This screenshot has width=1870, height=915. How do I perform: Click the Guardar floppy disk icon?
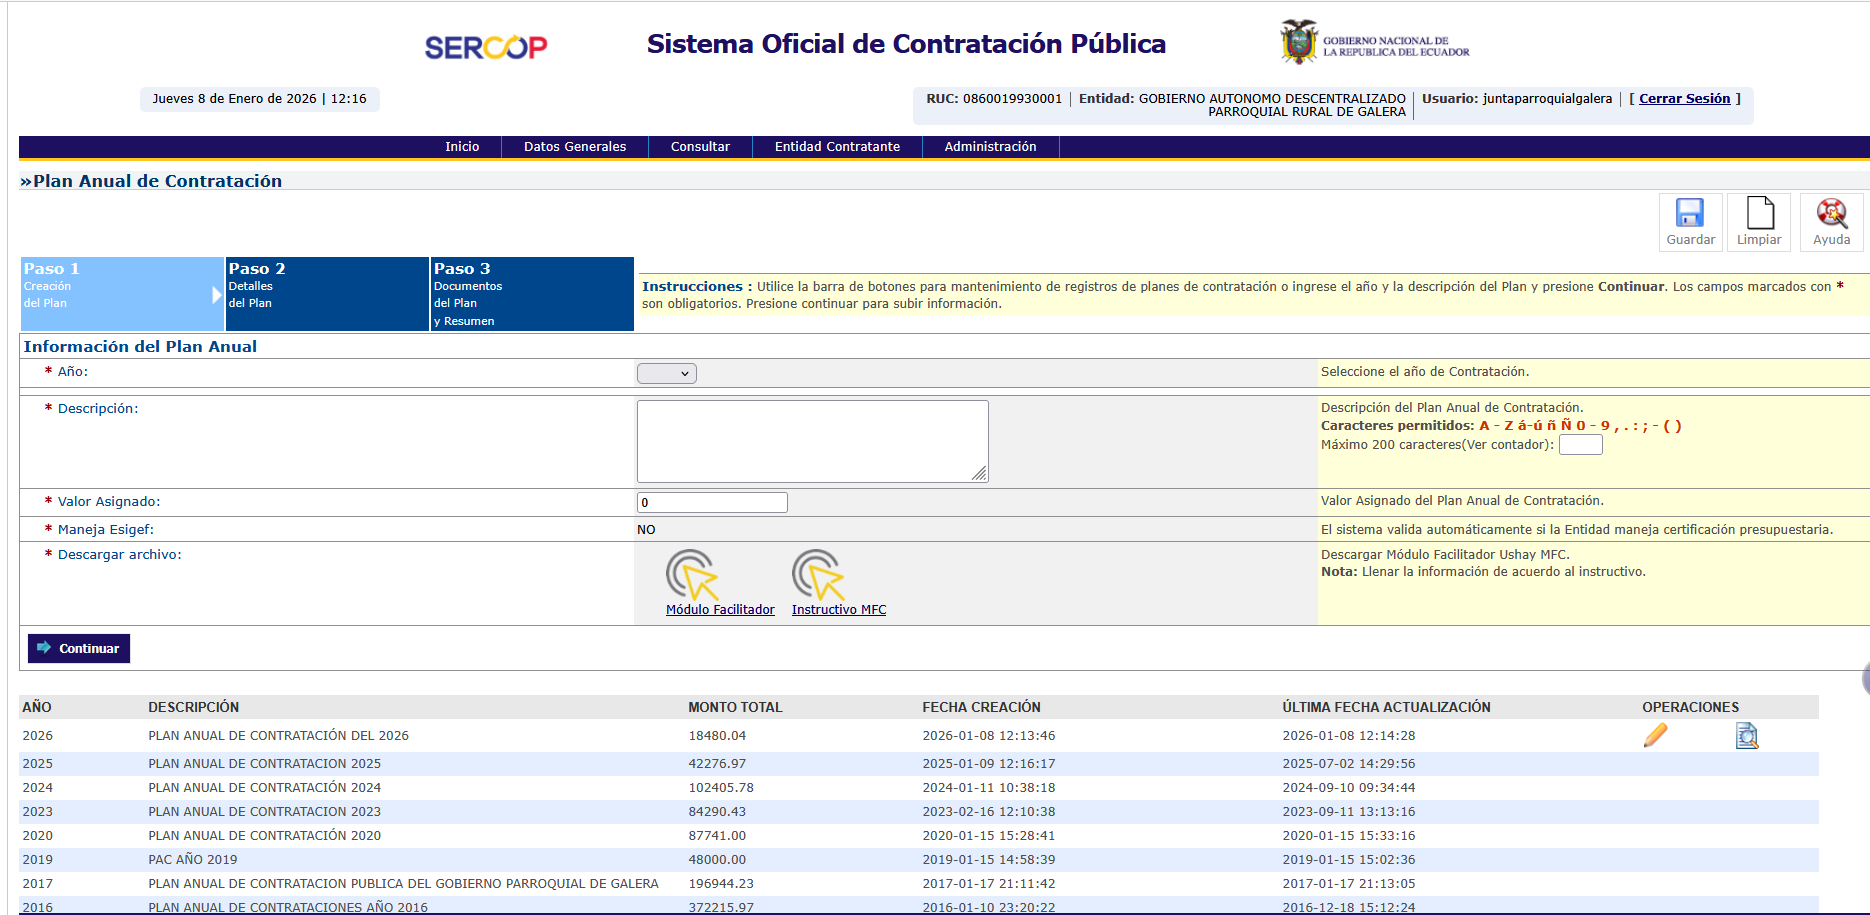1690,214
